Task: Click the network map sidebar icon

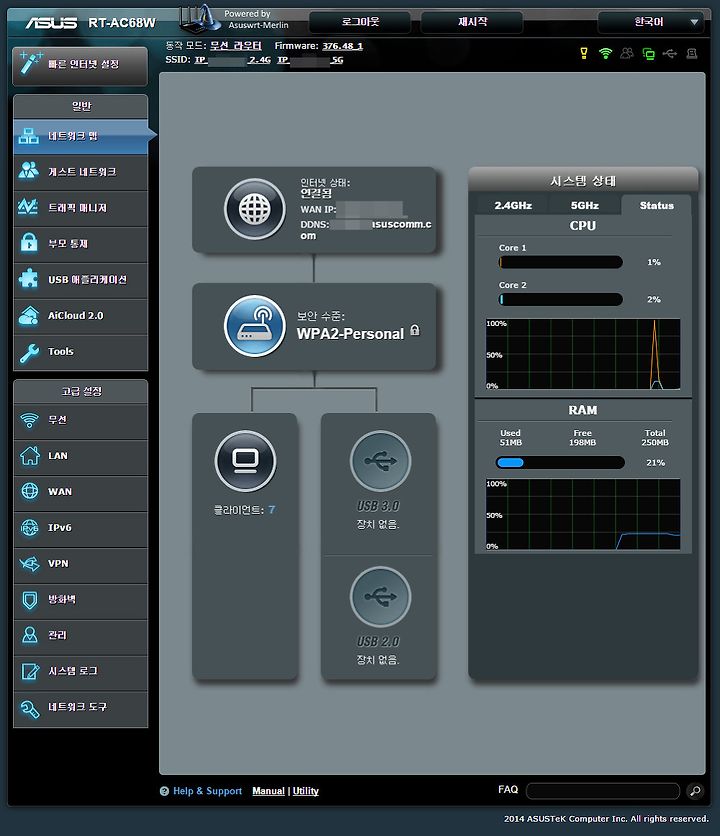Action: (x=29, y=136)
